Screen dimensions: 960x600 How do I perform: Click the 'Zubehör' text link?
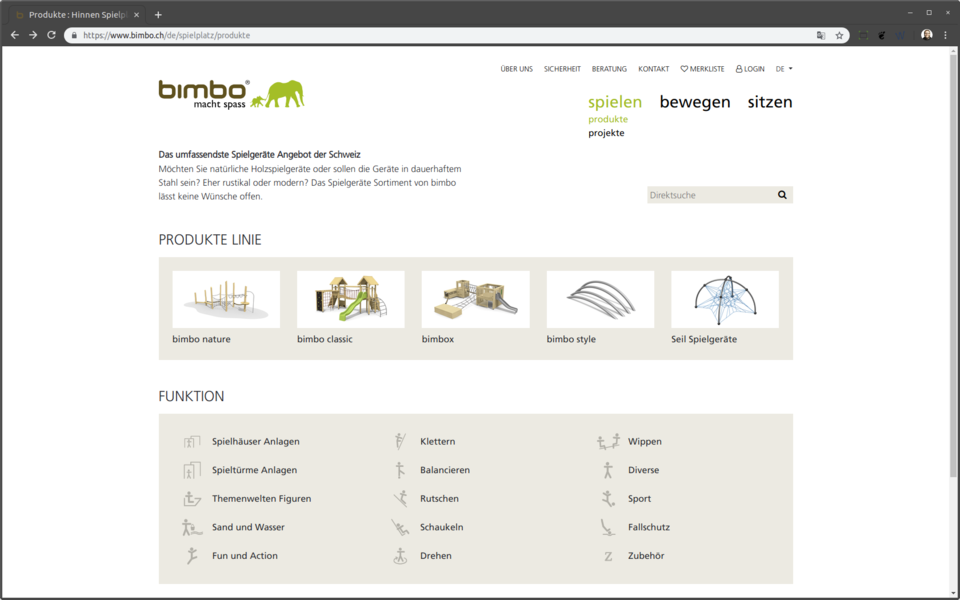click(646, 556)
